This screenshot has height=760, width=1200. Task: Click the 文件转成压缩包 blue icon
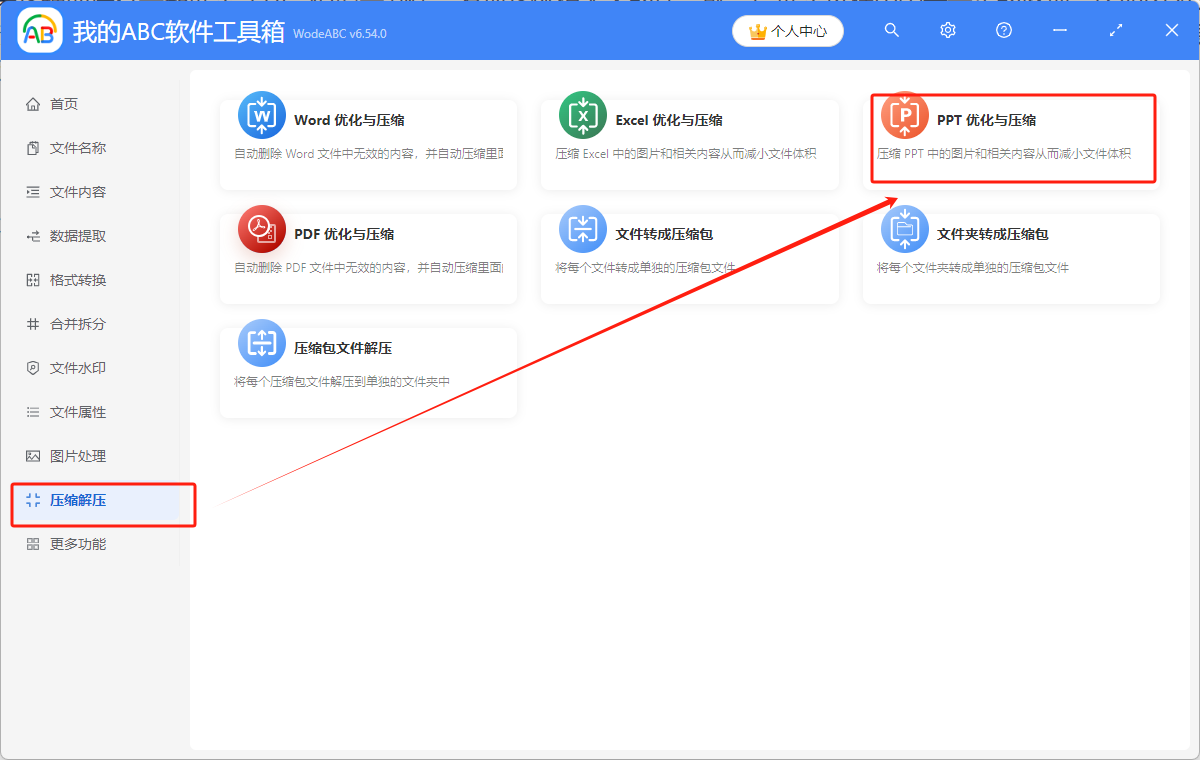click(582, 233)
